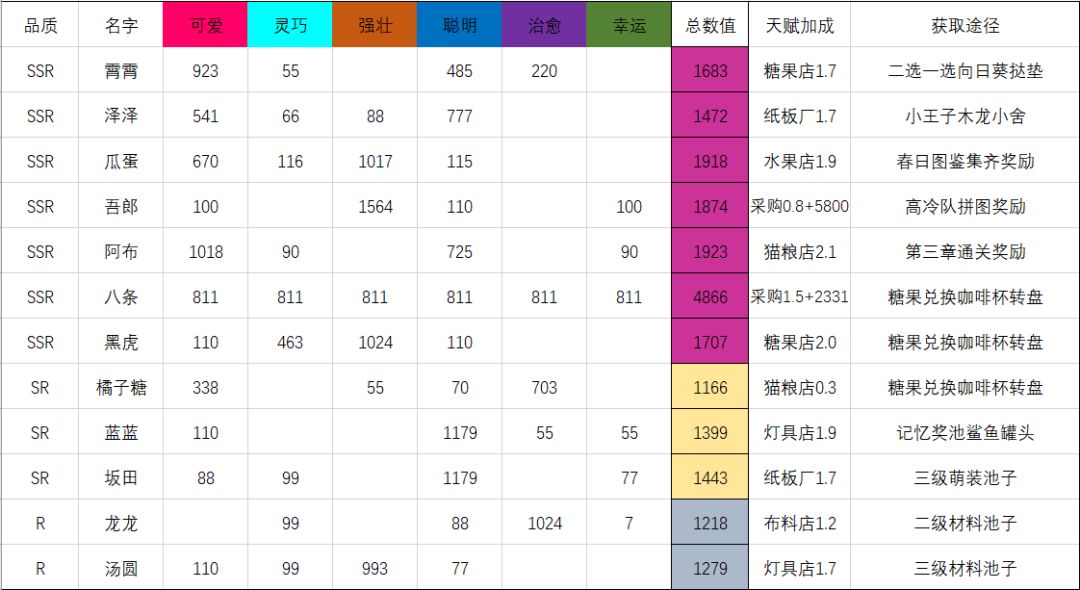
Task: Click the 703 cell in 橘子糖's row
Action: (544, 388)
